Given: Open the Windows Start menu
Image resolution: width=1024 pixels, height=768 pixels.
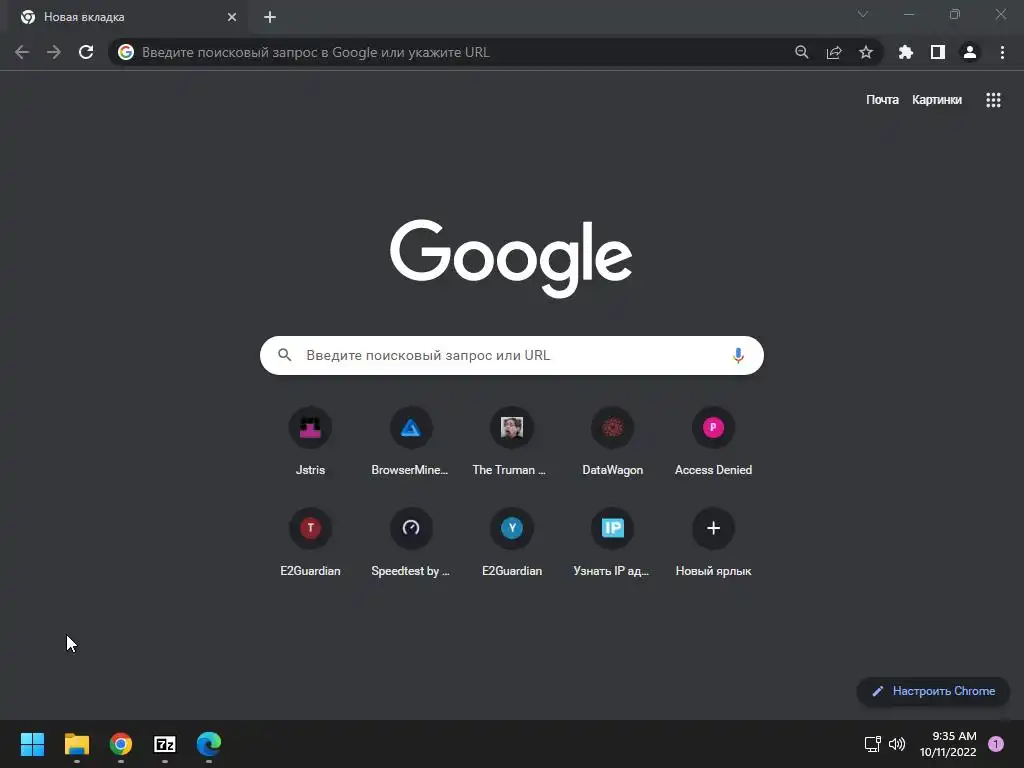Looking at the screenshot, I should (x=33, y=744).
